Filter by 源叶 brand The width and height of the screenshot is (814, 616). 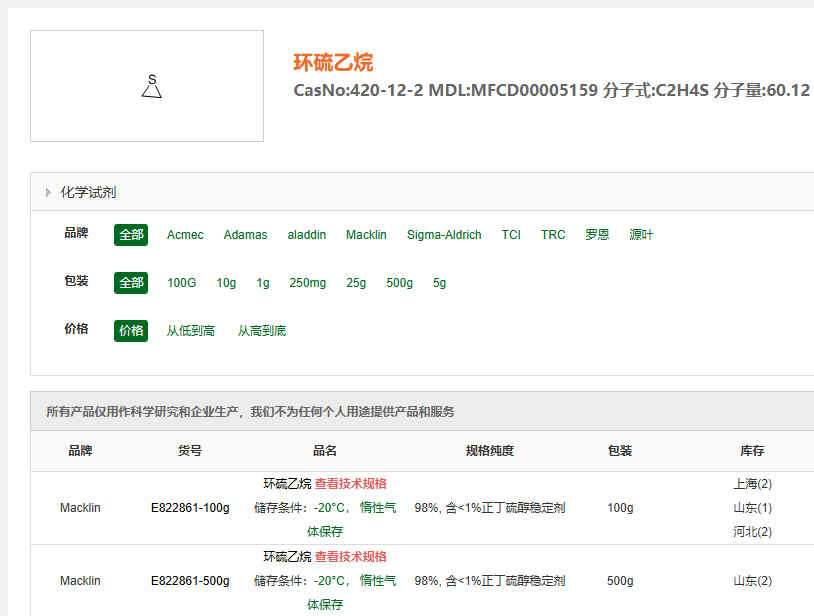[641, 235]
